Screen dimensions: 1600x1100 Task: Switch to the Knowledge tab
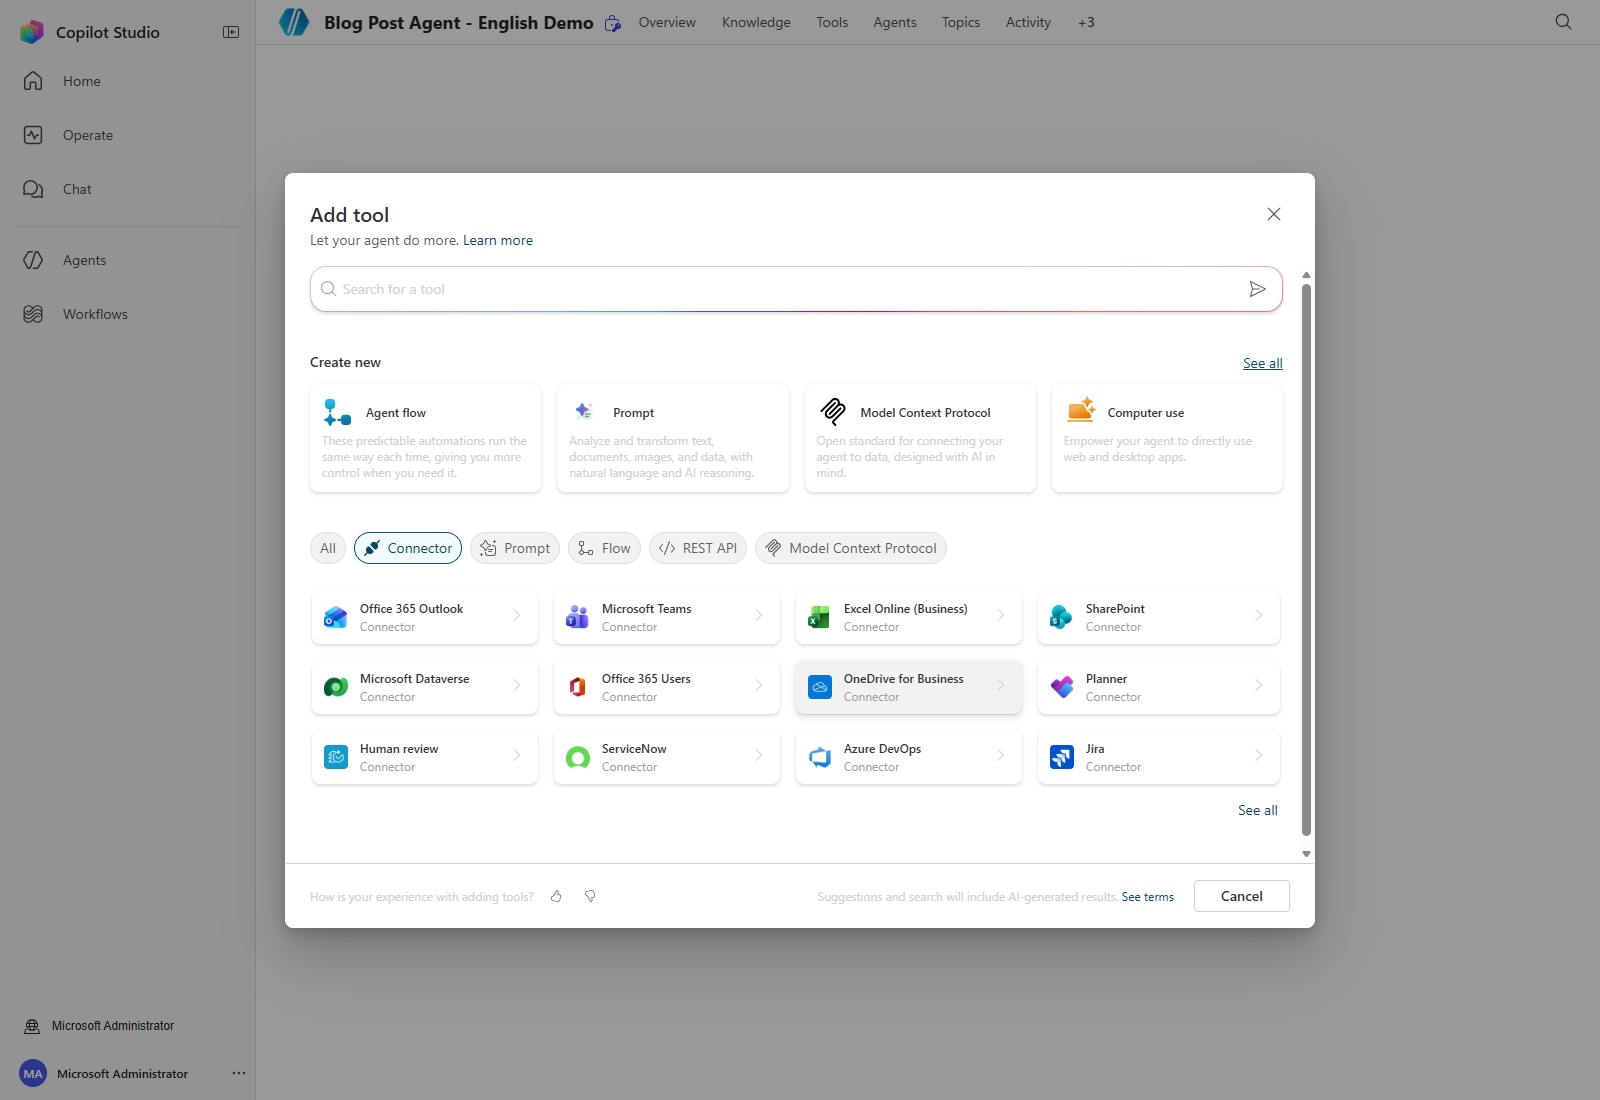click(x=756, y=22)
